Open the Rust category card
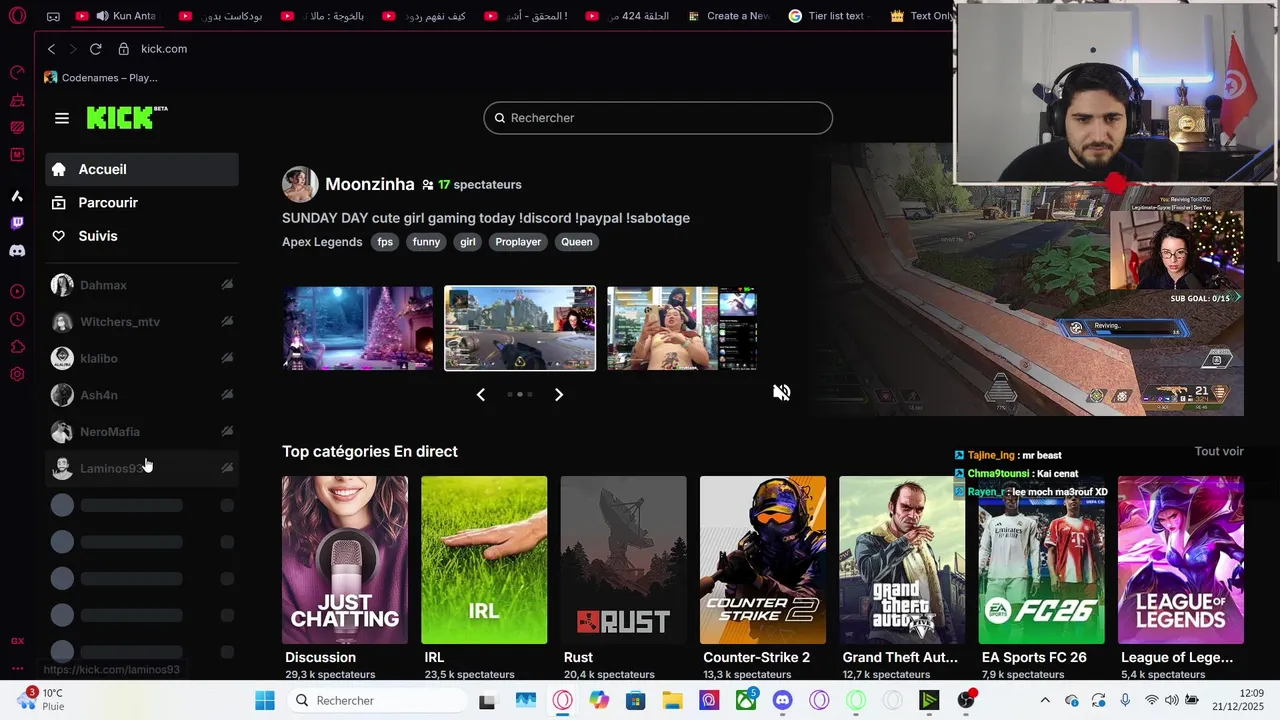This screenshot has height=720, width=1280. click(623, 560)
